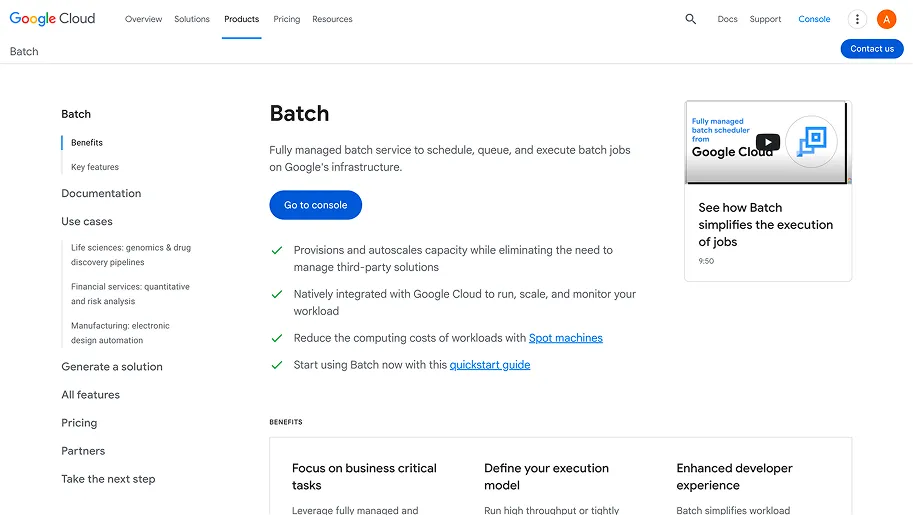Click the BENEFITS section label
The width and height of the screenshot is (913, 515).
pos(286,422)
